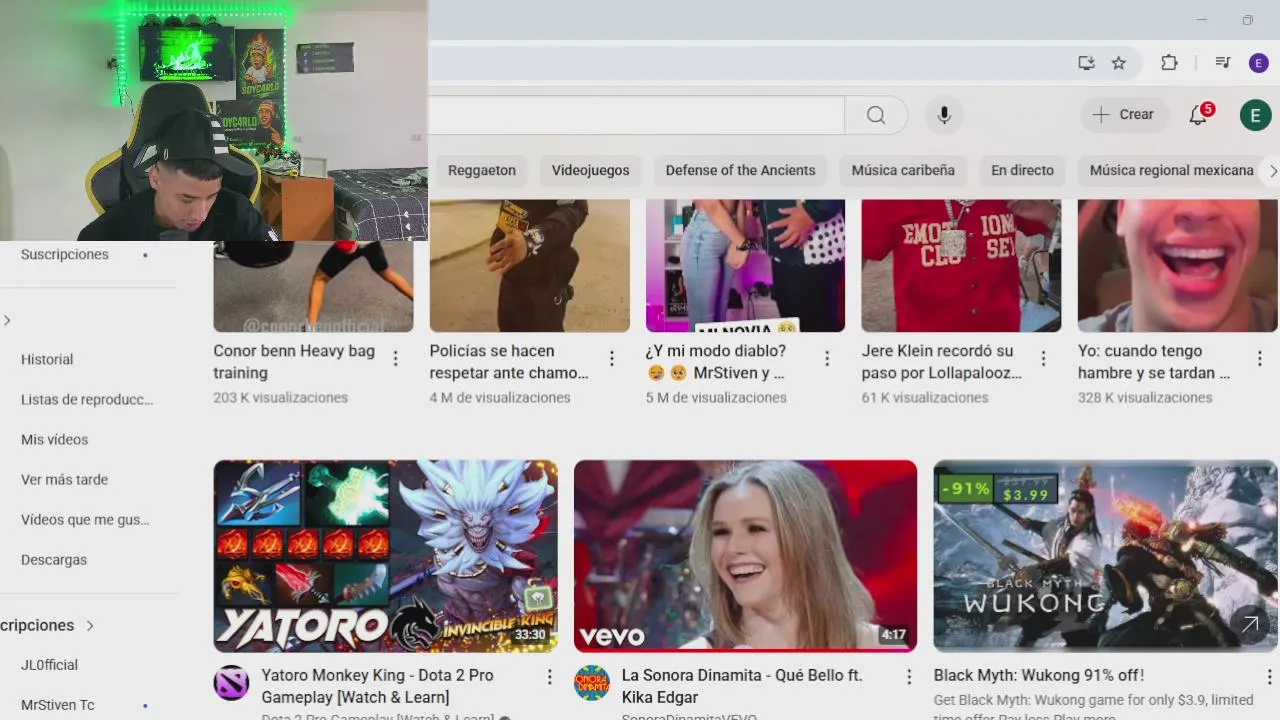Show more chips with right arrow

[1272, 171]
